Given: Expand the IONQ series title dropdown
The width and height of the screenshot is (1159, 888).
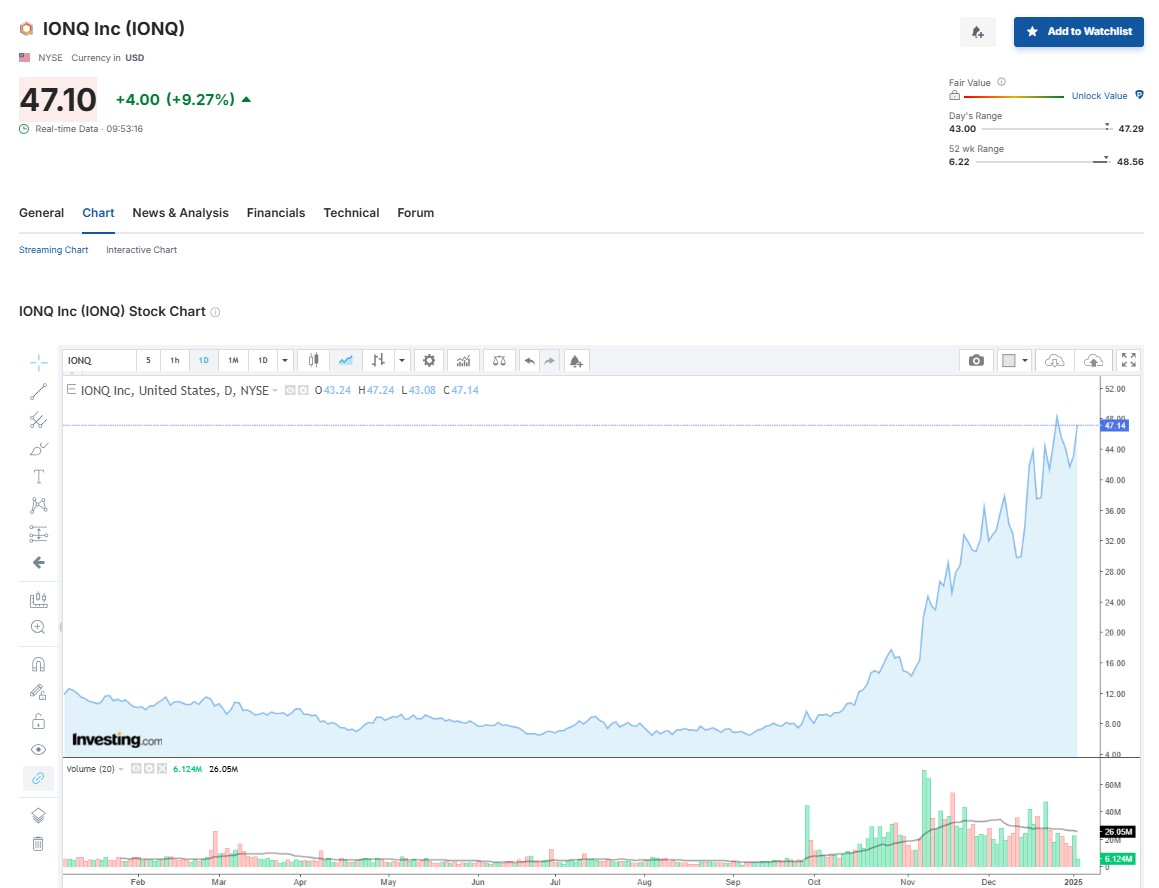Looking at the screenshot, I should coord(275,390).
